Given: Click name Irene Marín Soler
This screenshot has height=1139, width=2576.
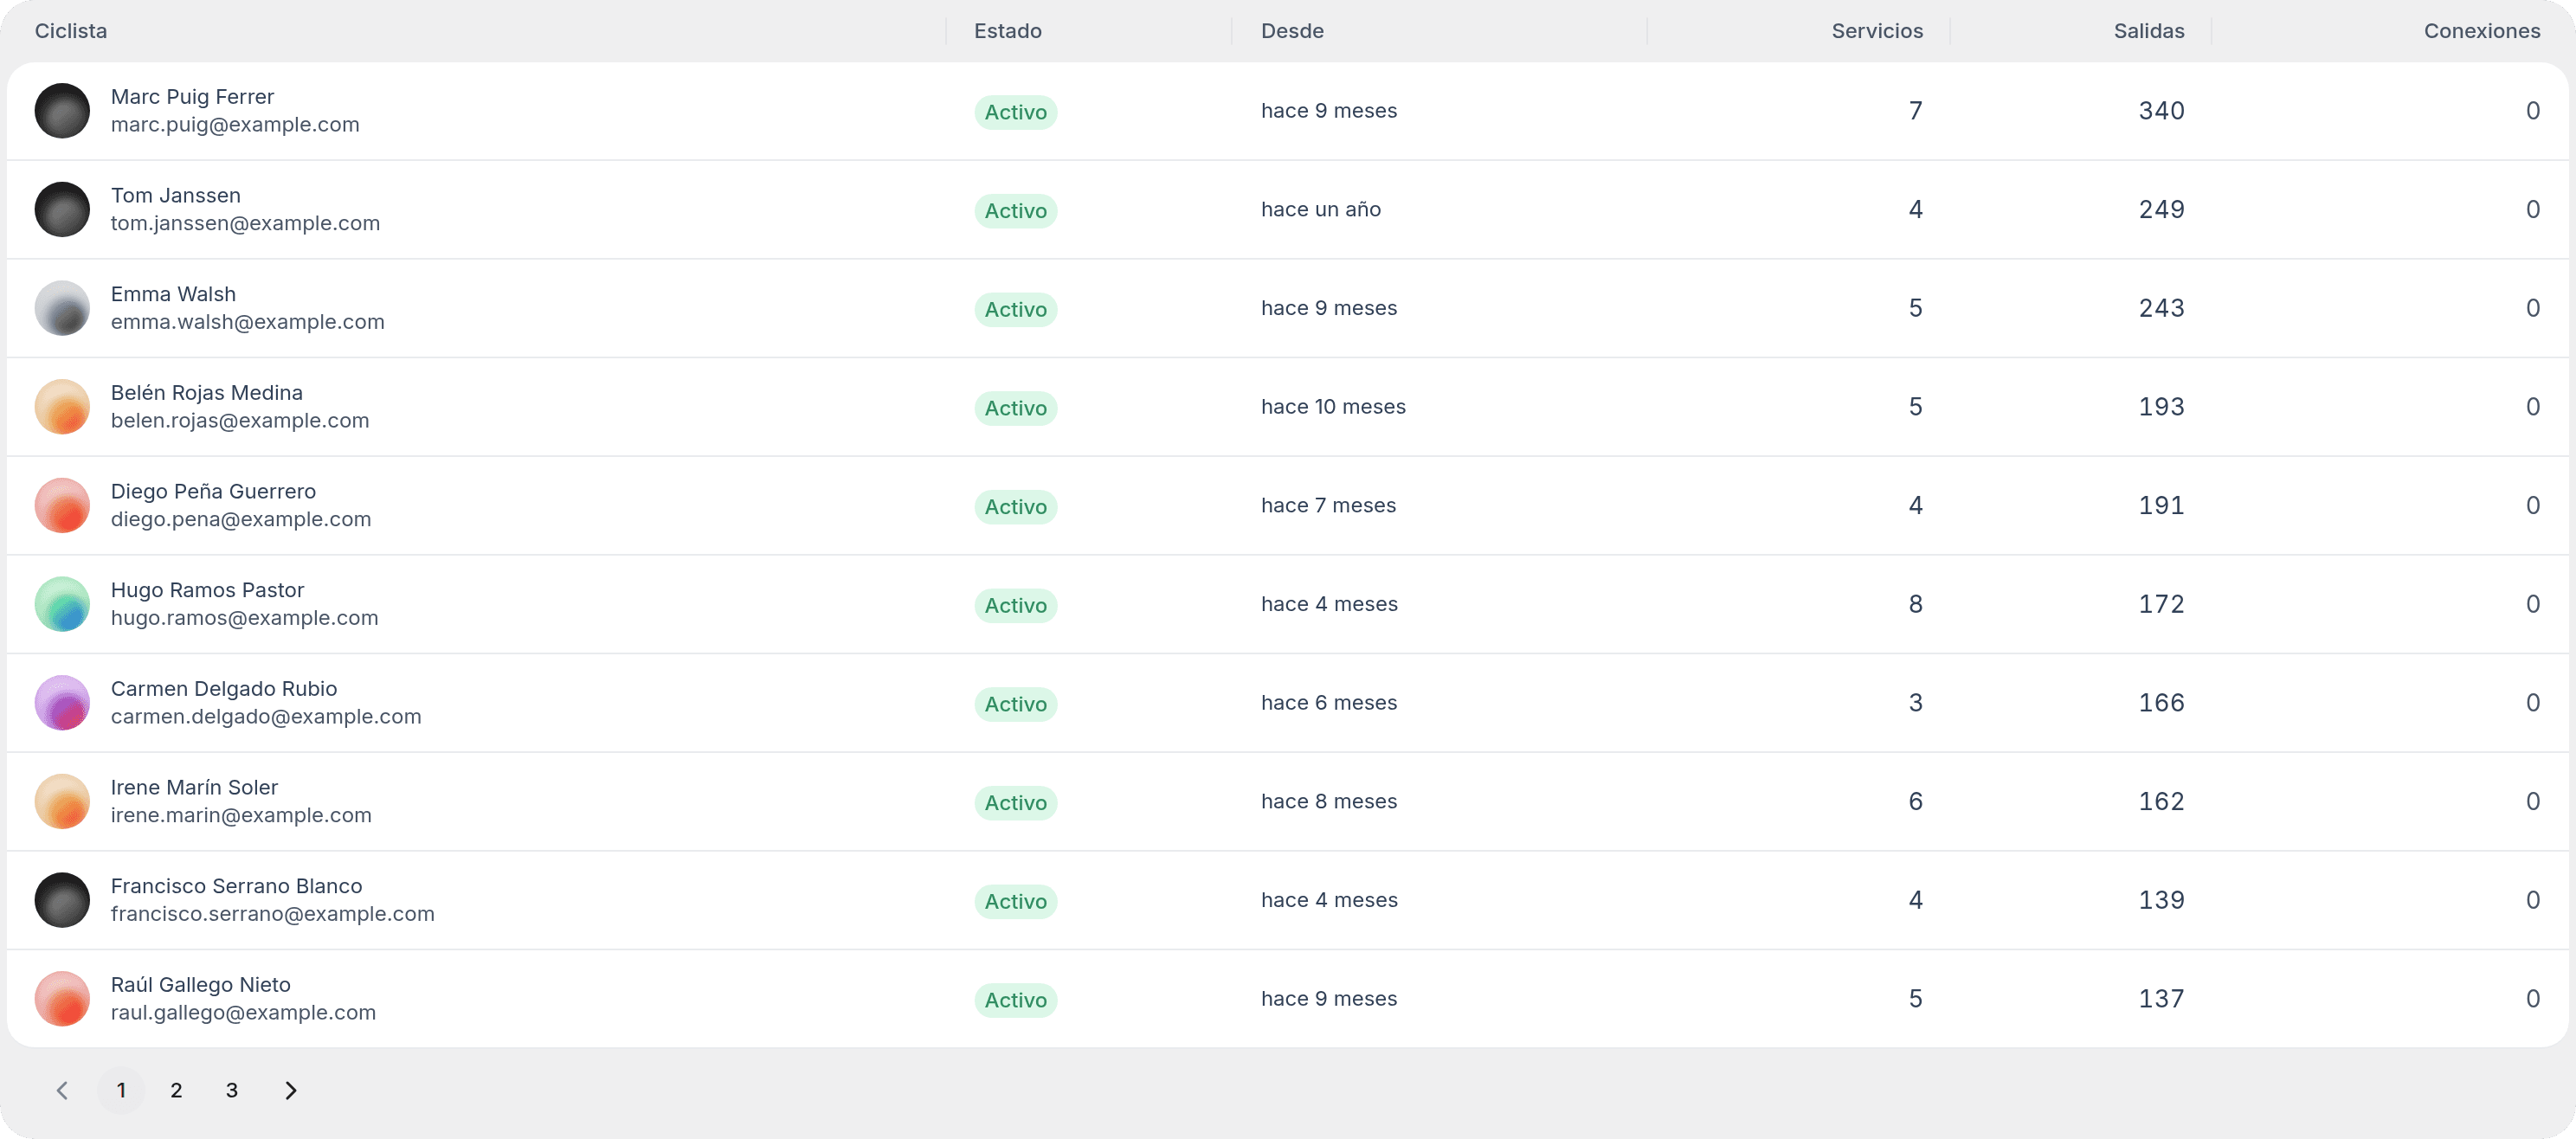Looking at the screenshot, I should 194,788.
